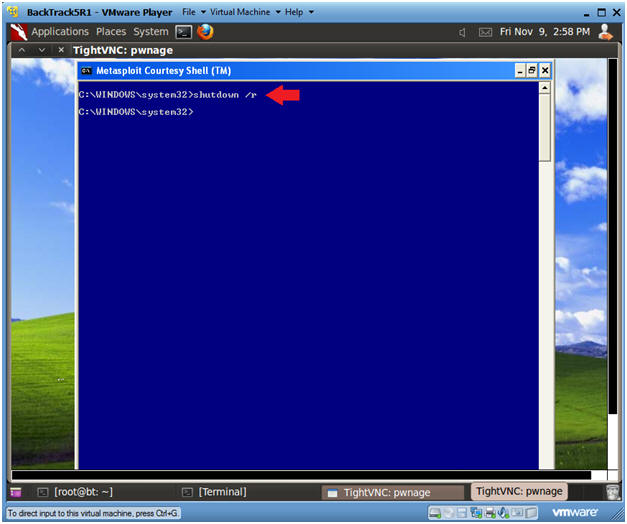Click the VMware sound card icon
Screen dimensions: 627x524
[x=503, y=512]
